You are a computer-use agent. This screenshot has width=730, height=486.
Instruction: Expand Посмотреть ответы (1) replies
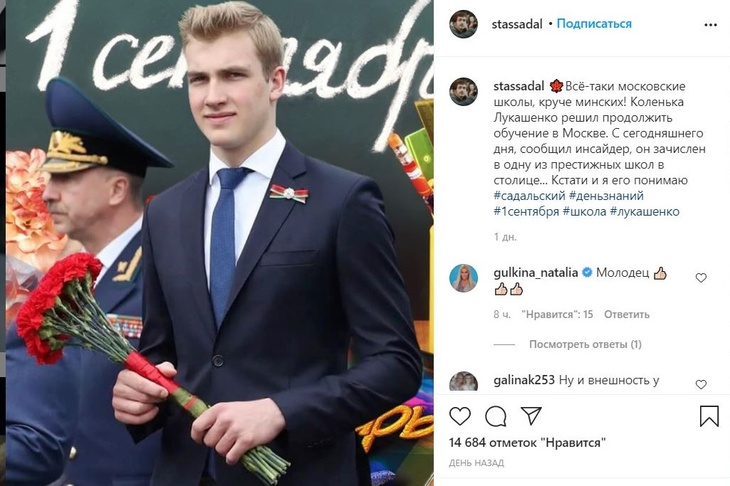click(585, 344)
